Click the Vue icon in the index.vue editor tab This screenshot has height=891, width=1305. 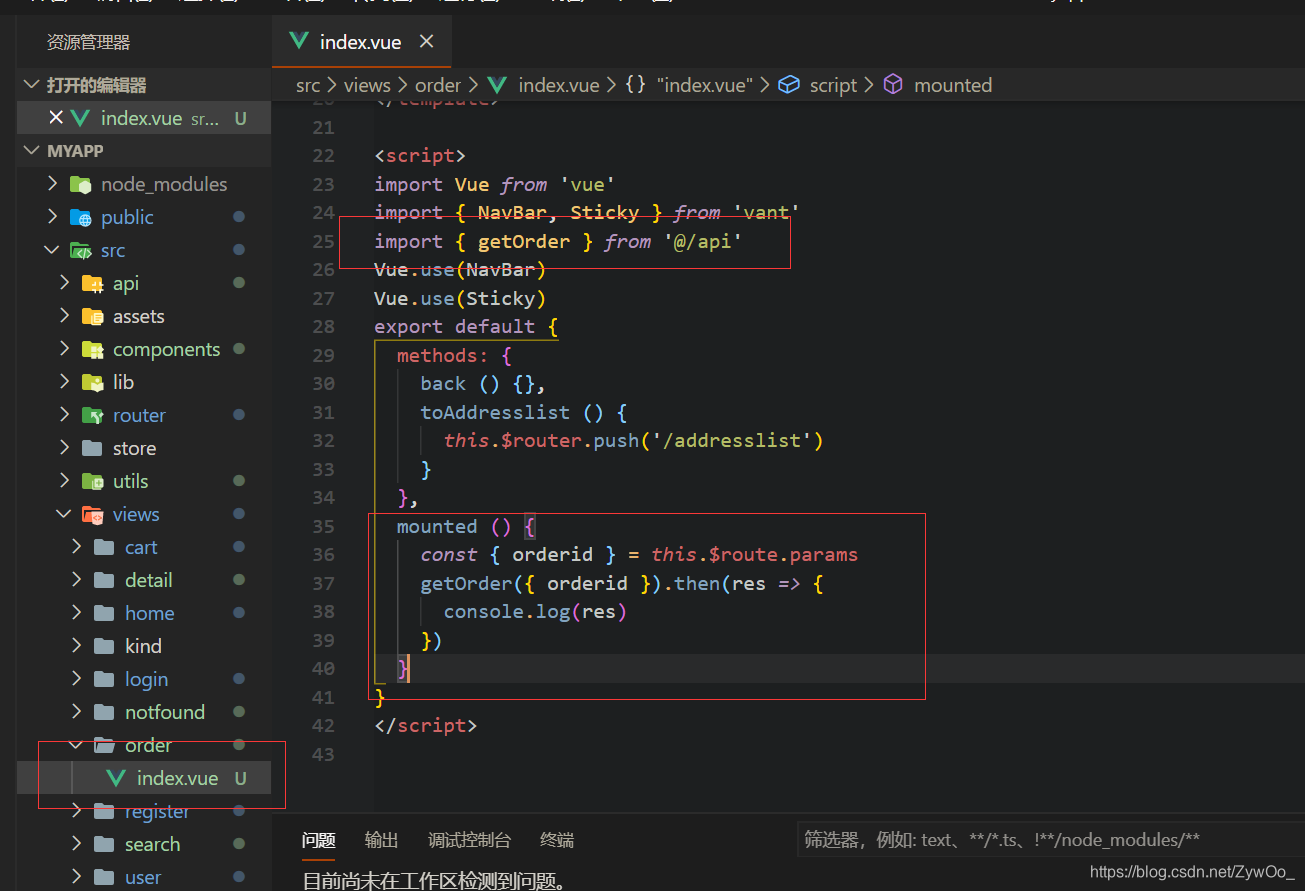pyautogui.click(x=298, y=41)
